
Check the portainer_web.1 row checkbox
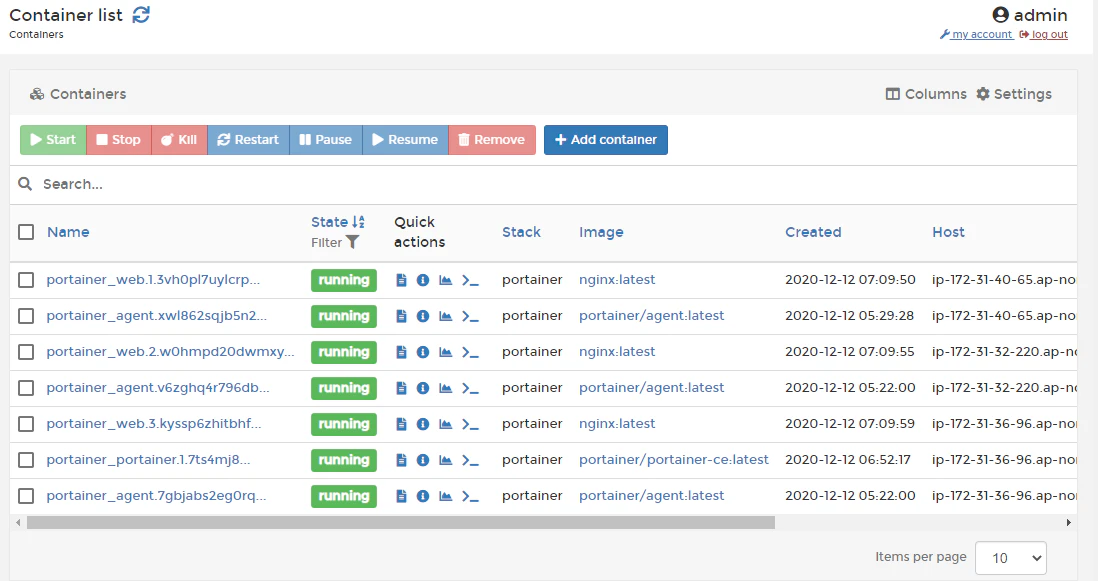(x=26, y=280)
